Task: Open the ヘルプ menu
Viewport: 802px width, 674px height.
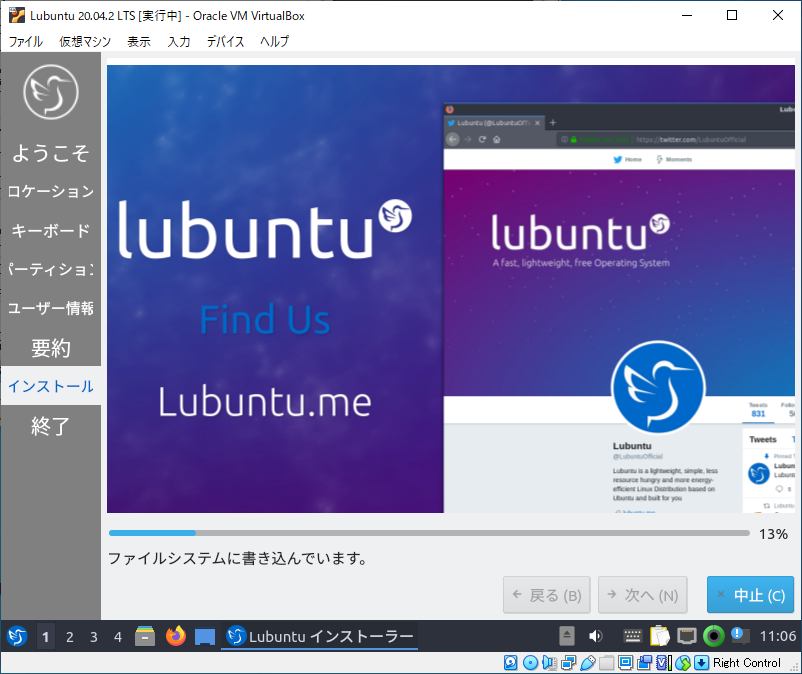Action: [275, 41]
